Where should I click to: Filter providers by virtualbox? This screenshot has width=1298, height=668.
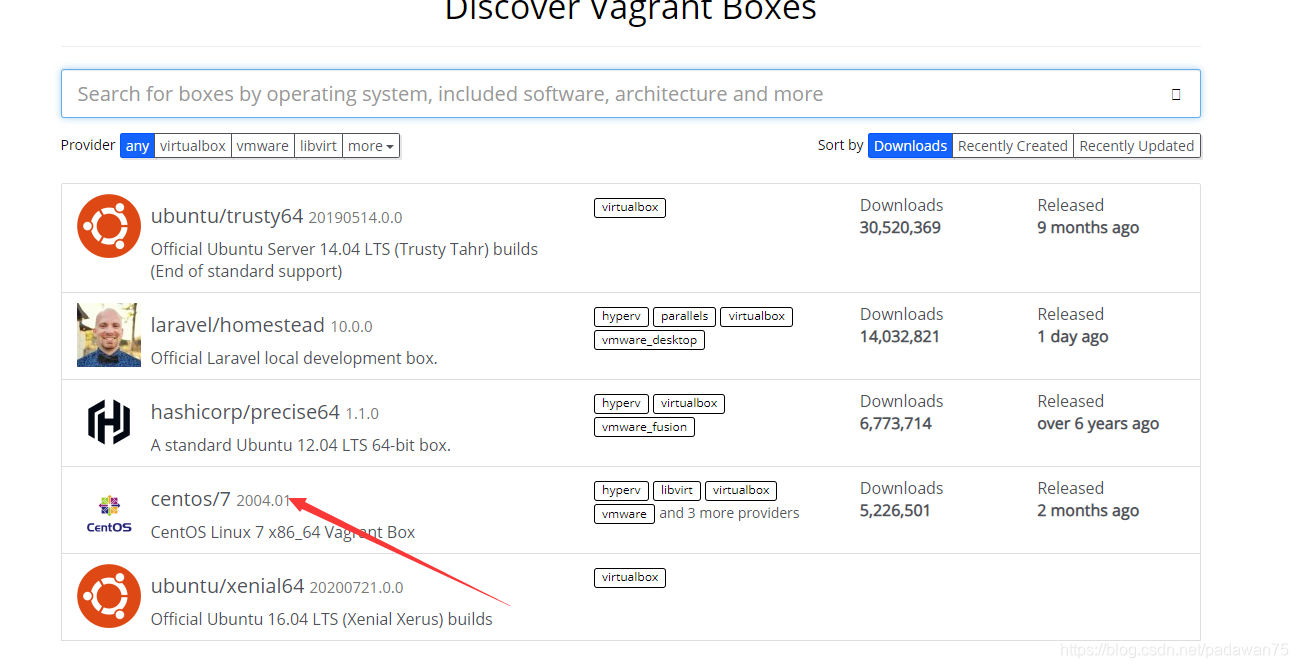pyautogui.click(x=193, y=146)
